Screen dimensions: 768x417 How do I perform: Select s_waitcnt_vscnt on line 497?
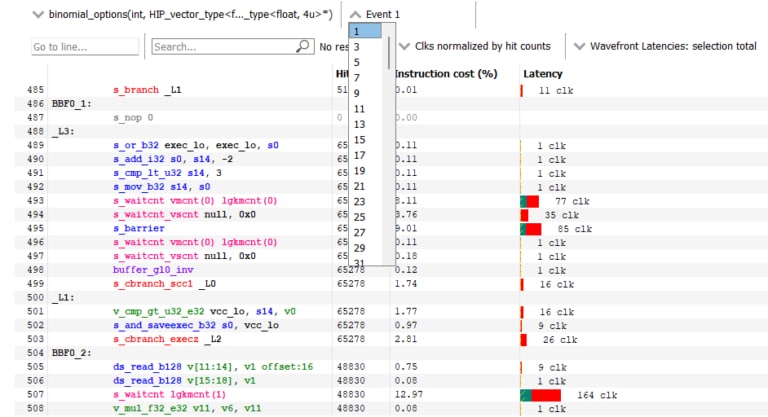tap(184, 256)
